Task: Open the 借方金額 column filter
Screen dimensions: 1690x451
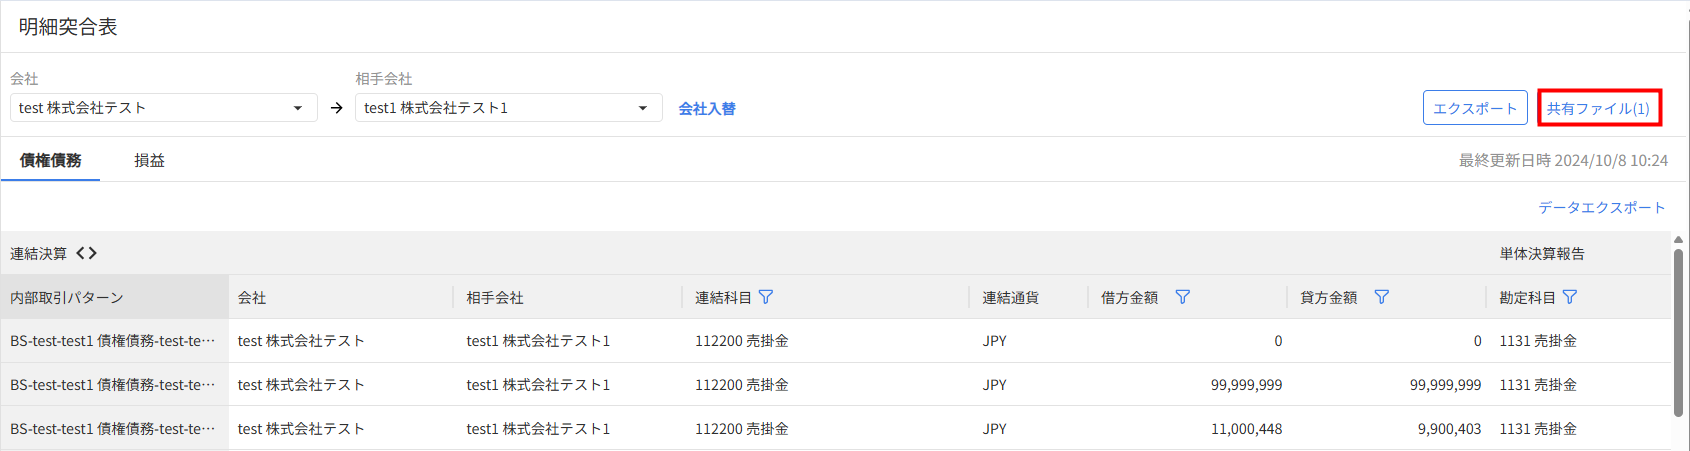Action: (x=1182, y=297)
